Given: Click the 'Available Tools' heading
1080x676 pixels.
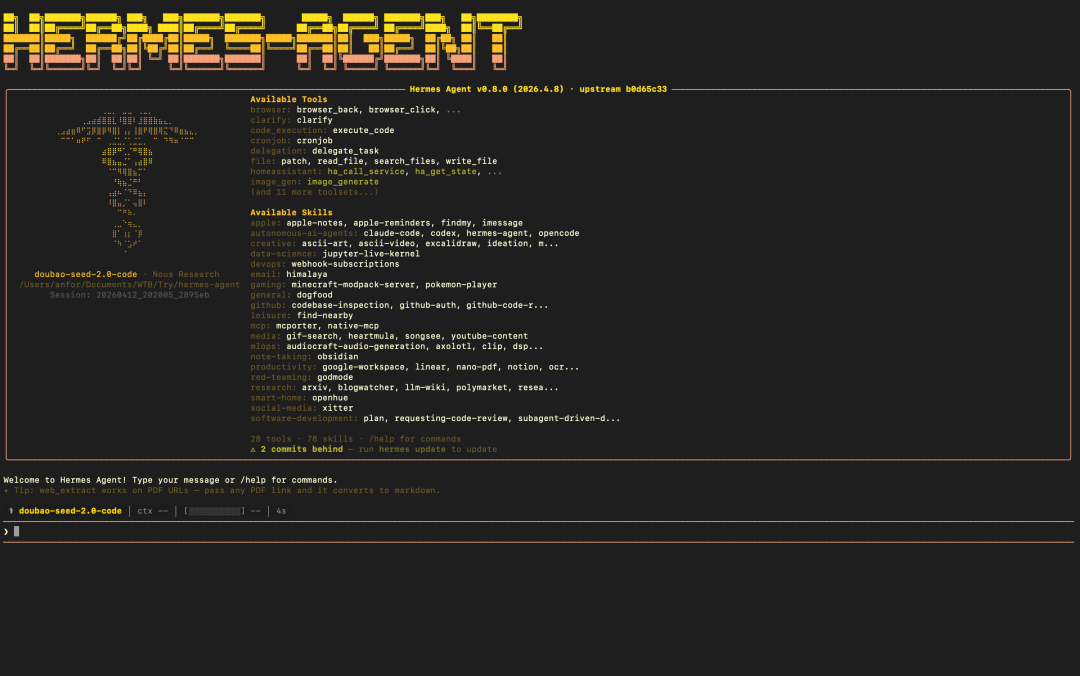Looking at the screenshot, I should click(289, 99).
